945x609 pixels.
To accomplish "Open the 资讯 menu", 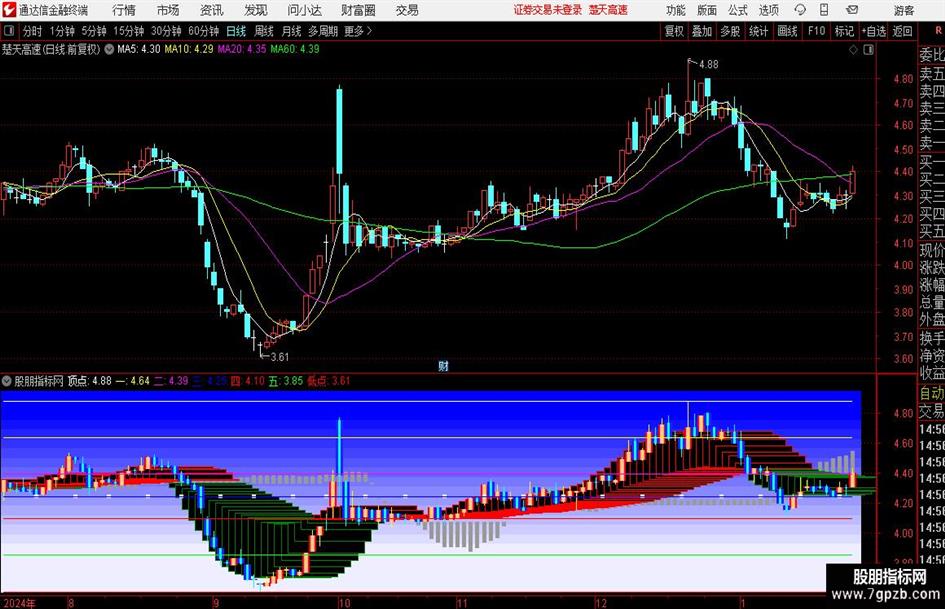I will click(212, 10).
